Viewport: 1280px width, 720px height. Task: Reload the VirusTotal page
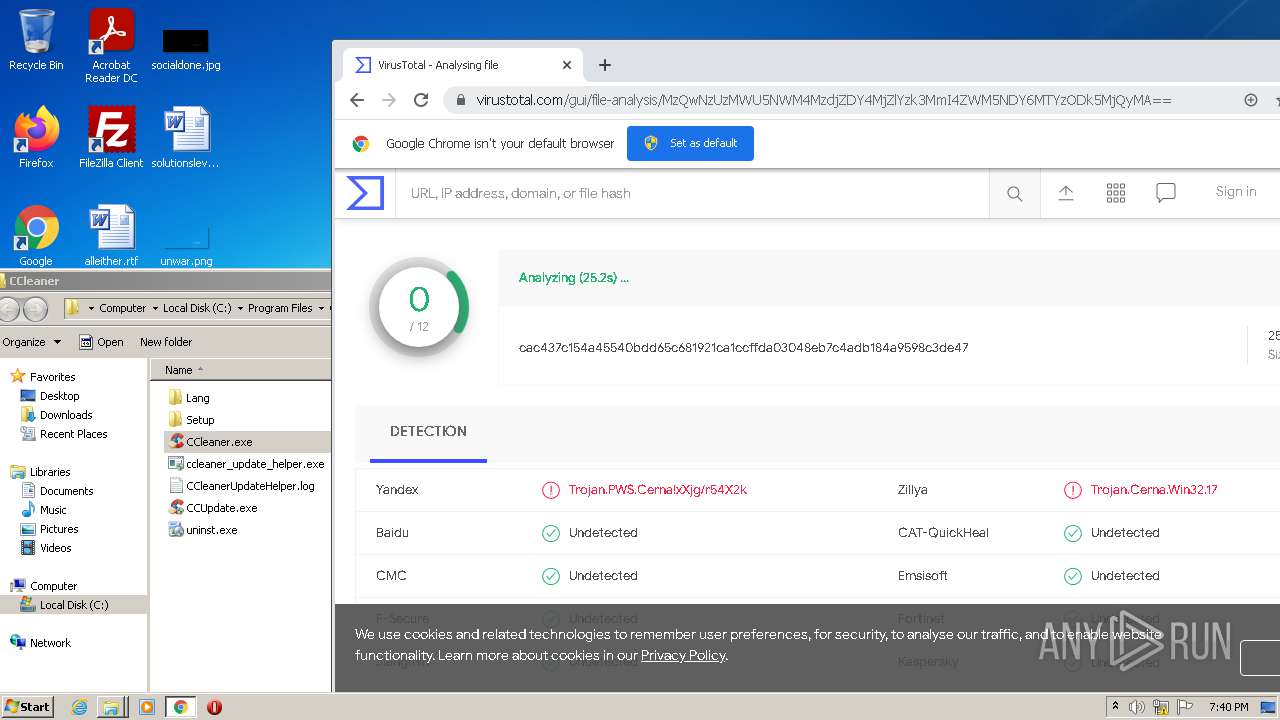coord(421,100)
